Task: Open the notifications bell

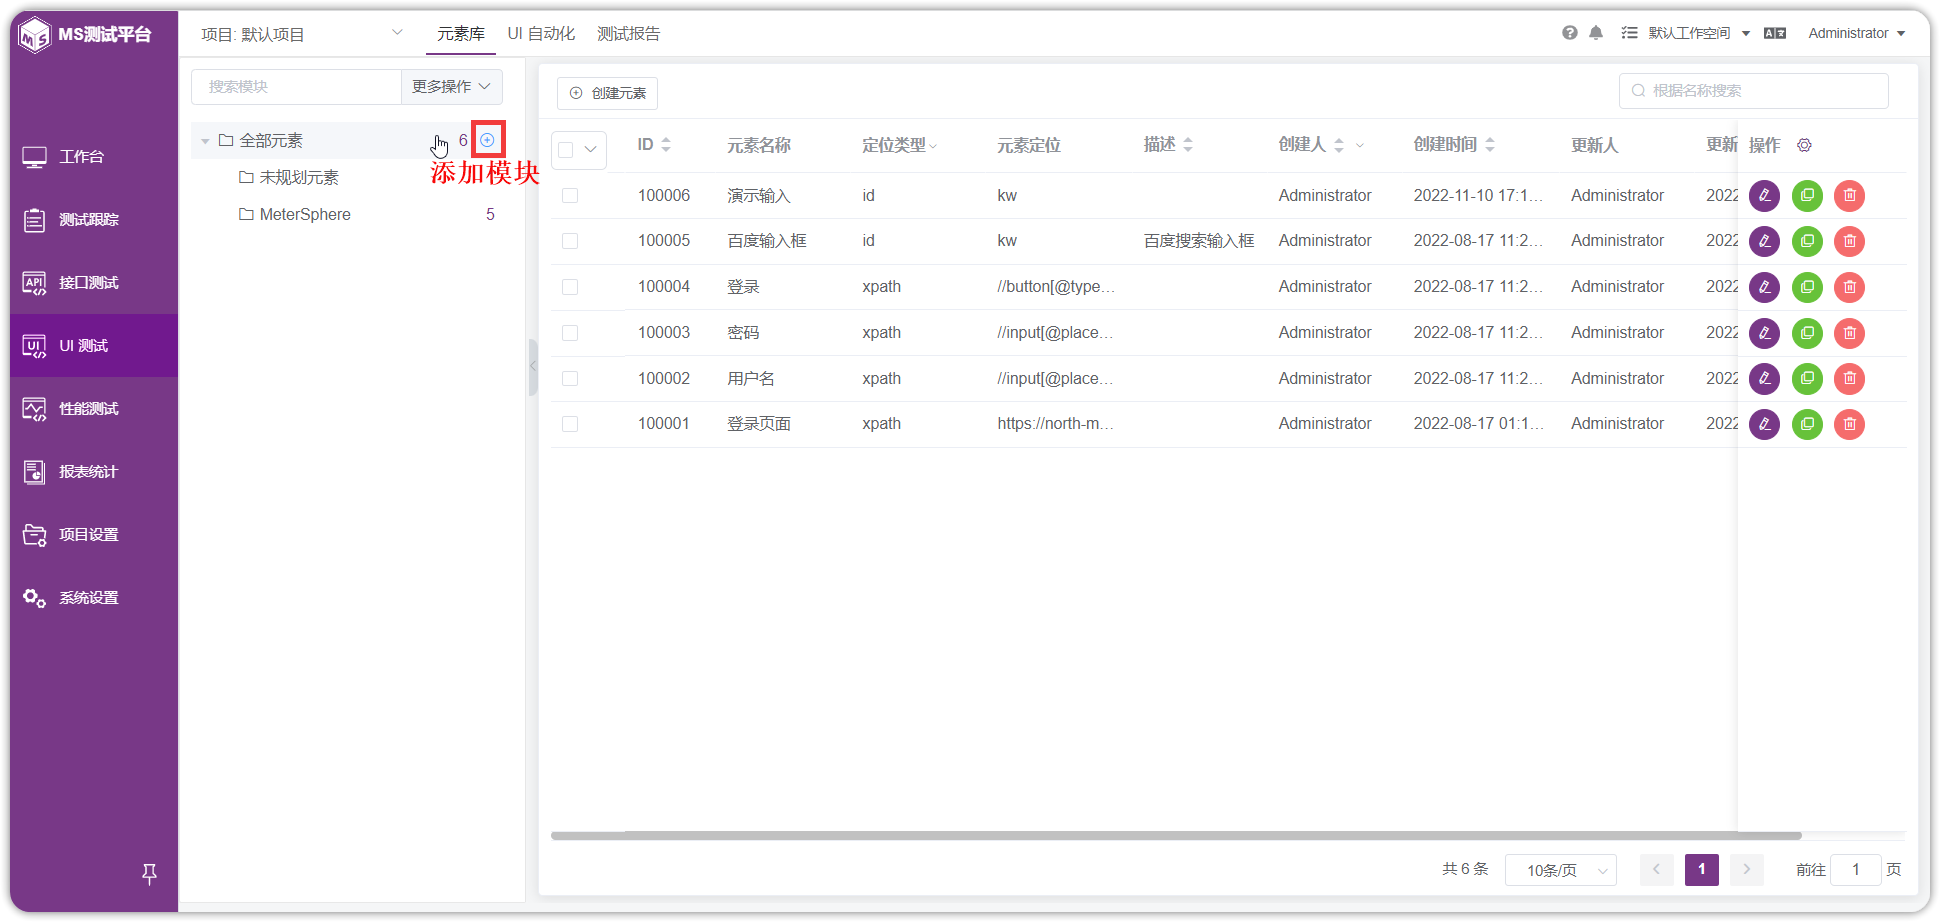Action: pyautogui.click(x=1596, y=32)
